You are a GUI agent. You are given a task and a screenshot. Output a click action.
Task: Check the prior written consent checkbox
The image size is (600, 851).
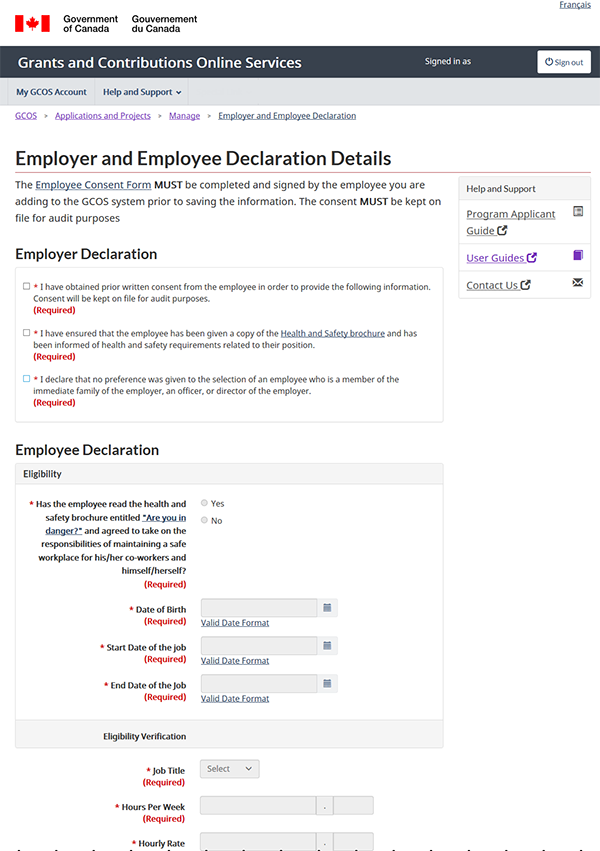(x=26, y=286)
